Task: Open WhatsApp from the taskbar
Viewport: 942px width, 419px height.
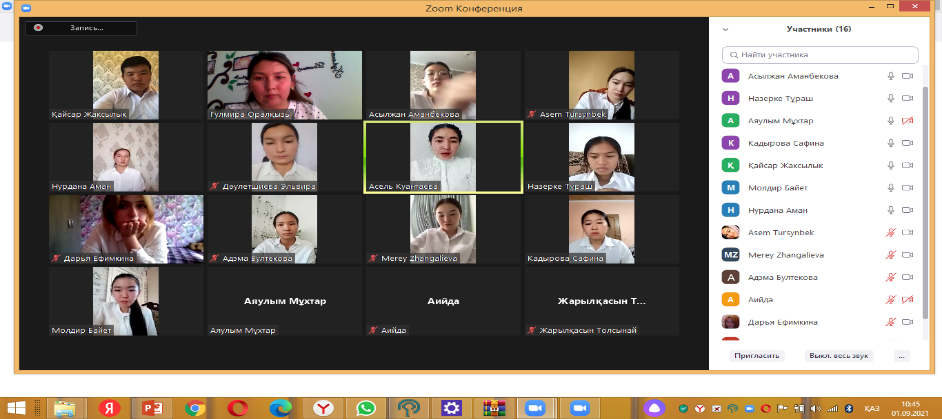Action: [366, 407]
